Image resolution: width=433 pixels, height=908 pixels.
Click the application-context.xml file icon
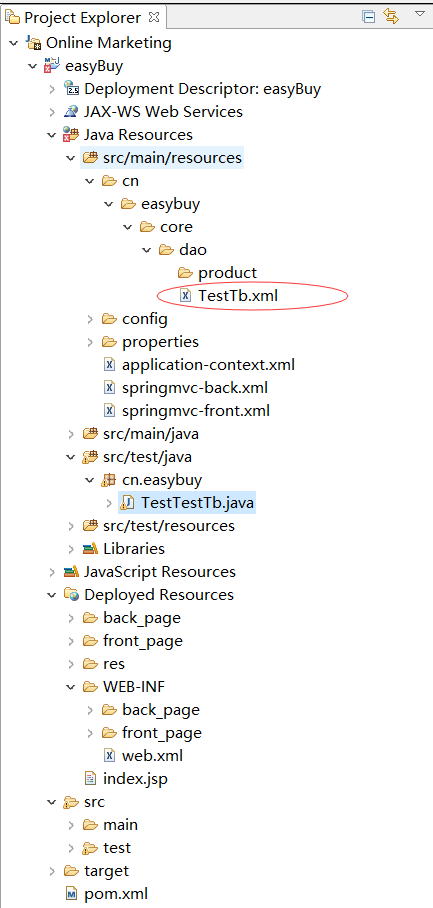coord(109,365)
